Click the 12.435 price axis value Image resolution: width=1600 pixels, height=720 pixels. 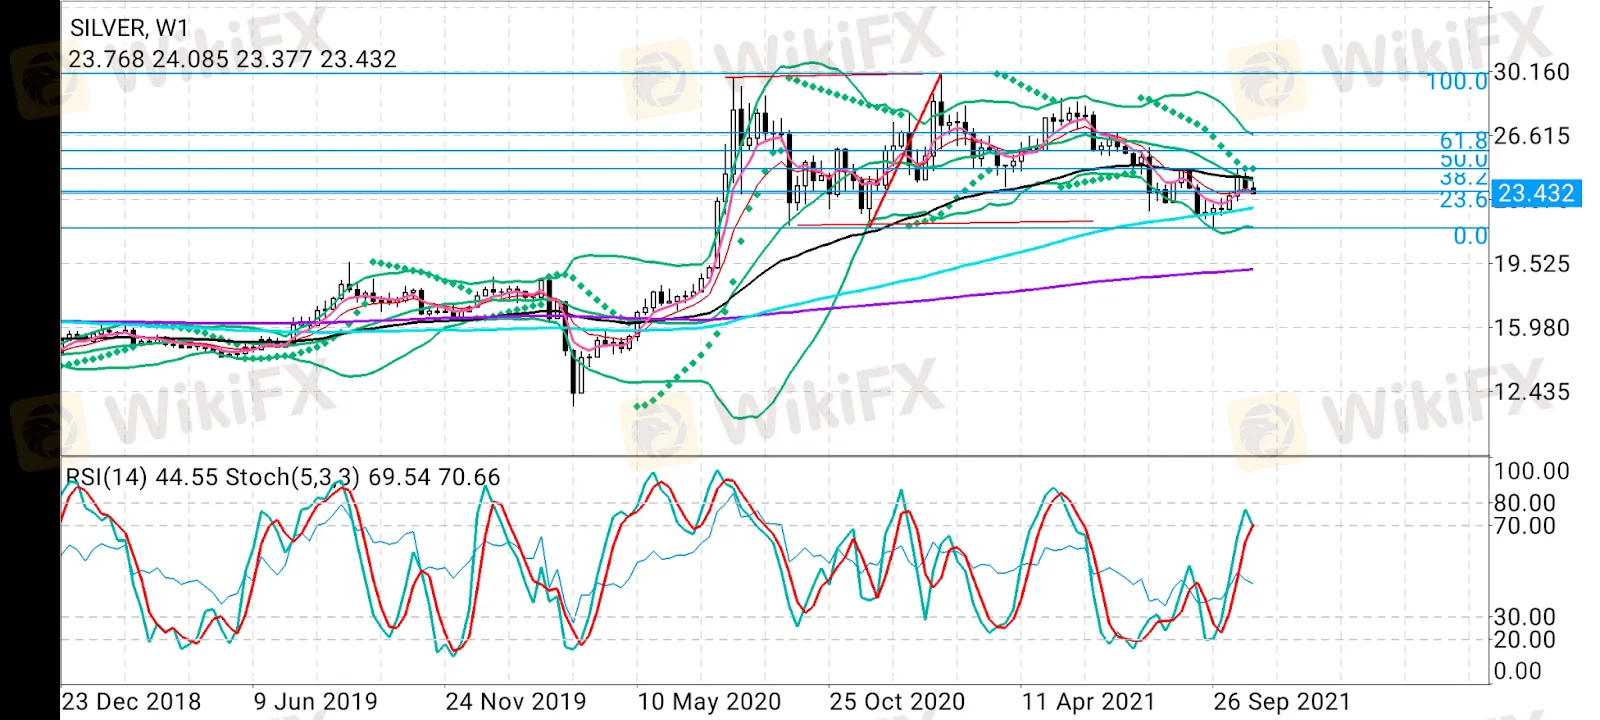tap(1531, 392)
